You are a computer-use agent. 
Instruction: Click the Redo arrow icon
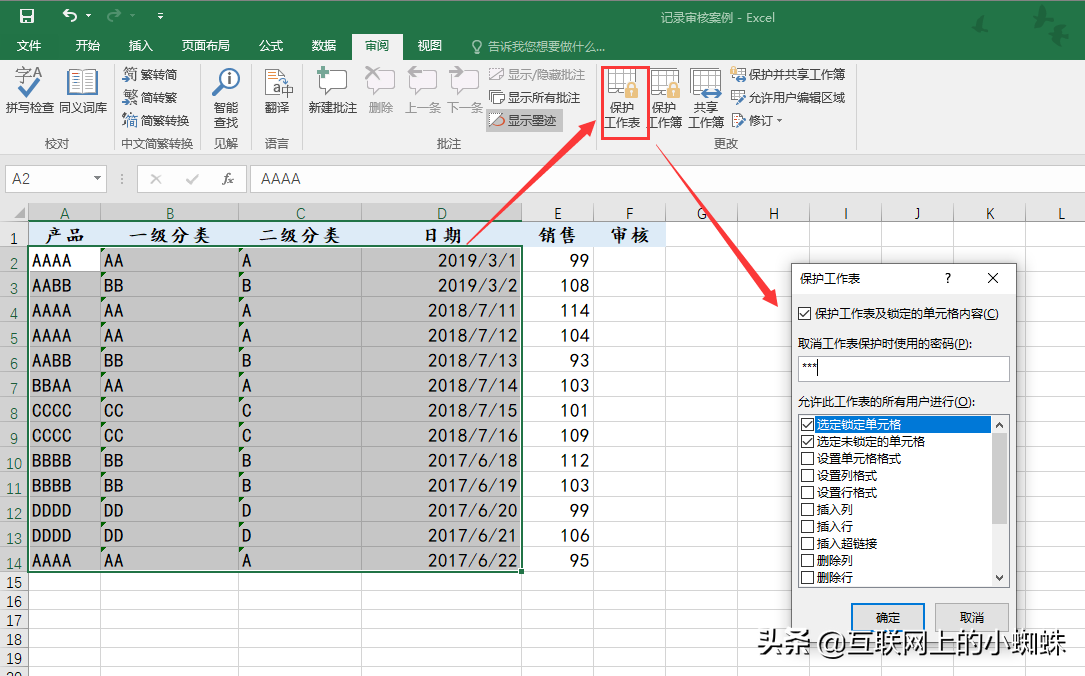click(x=113, y=15)
